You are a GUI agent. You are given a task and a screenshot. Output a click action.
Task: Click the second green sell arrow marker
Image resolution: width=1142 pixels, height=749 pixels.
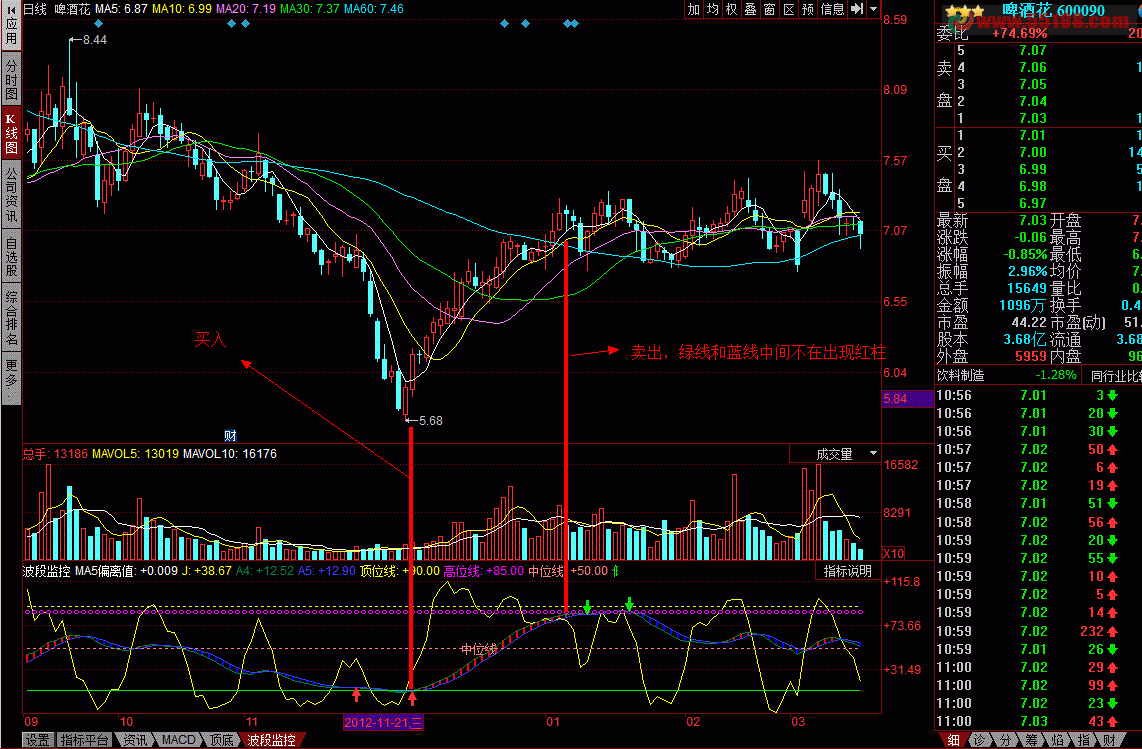[x=629, y=603]
